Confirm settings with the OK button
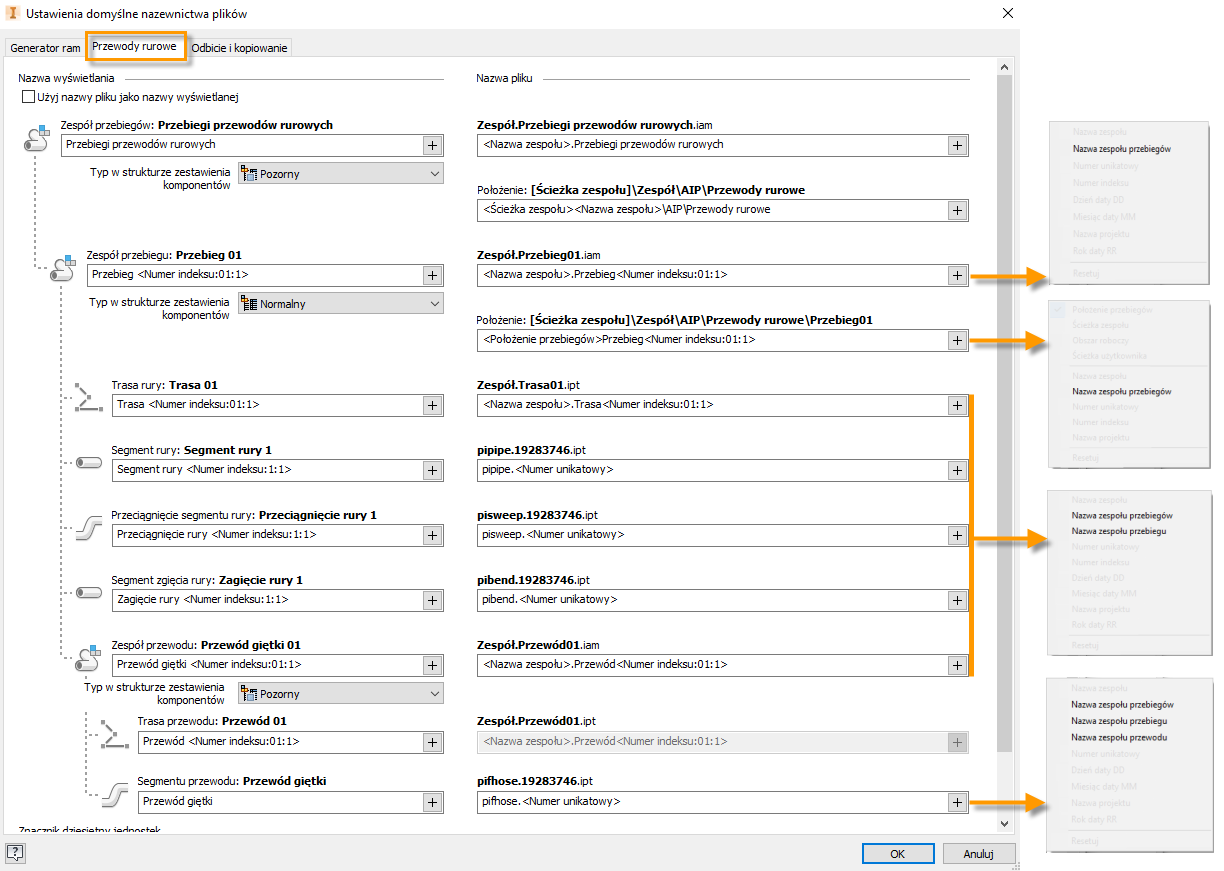1224x871 pixels. 898,854
